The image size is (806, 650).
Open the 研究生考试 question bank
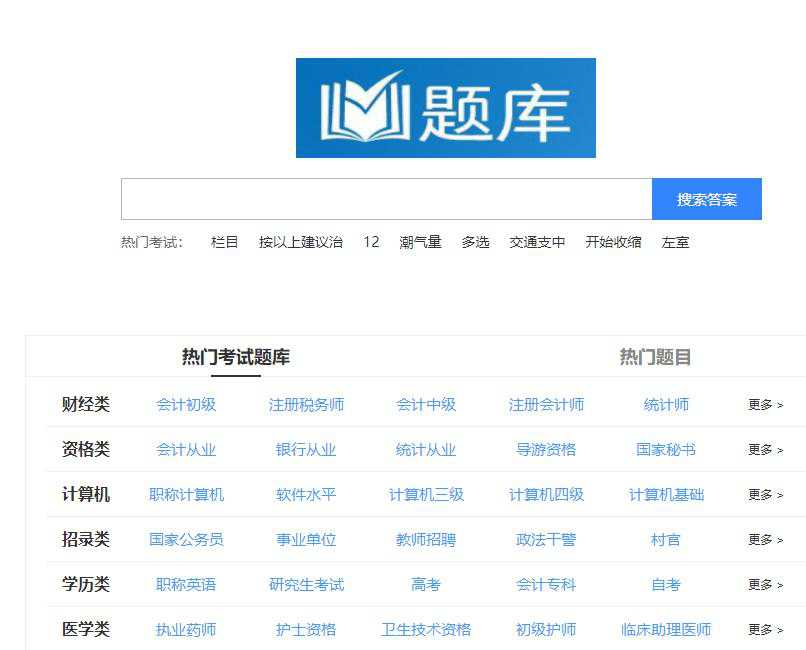(x=306, y=585)
